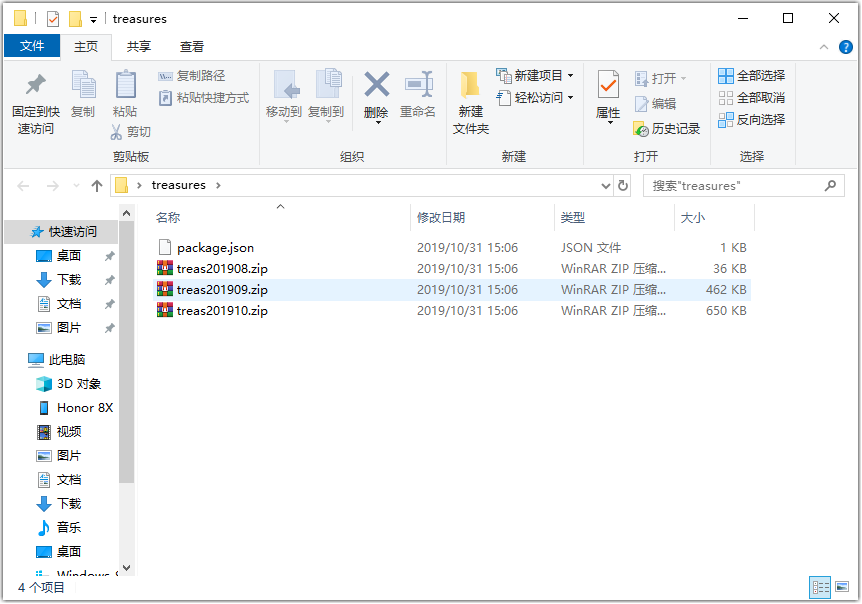Screen dimensions: 862x604
Task: Click the navigation pane scroll up arrow
Action: pyautogui.click(x=126, y=213)
